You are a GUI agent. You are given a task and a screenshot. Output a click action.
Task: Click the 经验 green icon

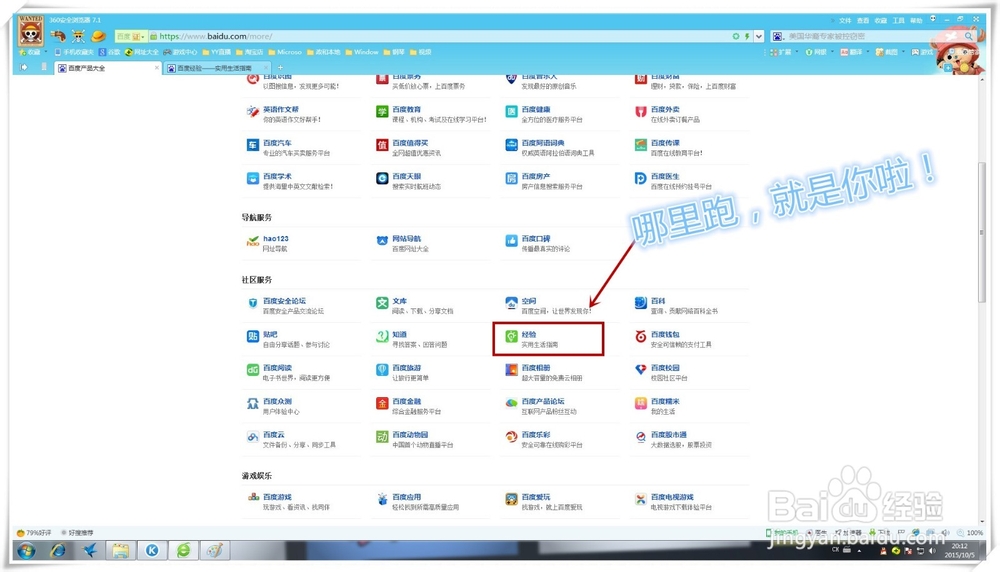511,337
